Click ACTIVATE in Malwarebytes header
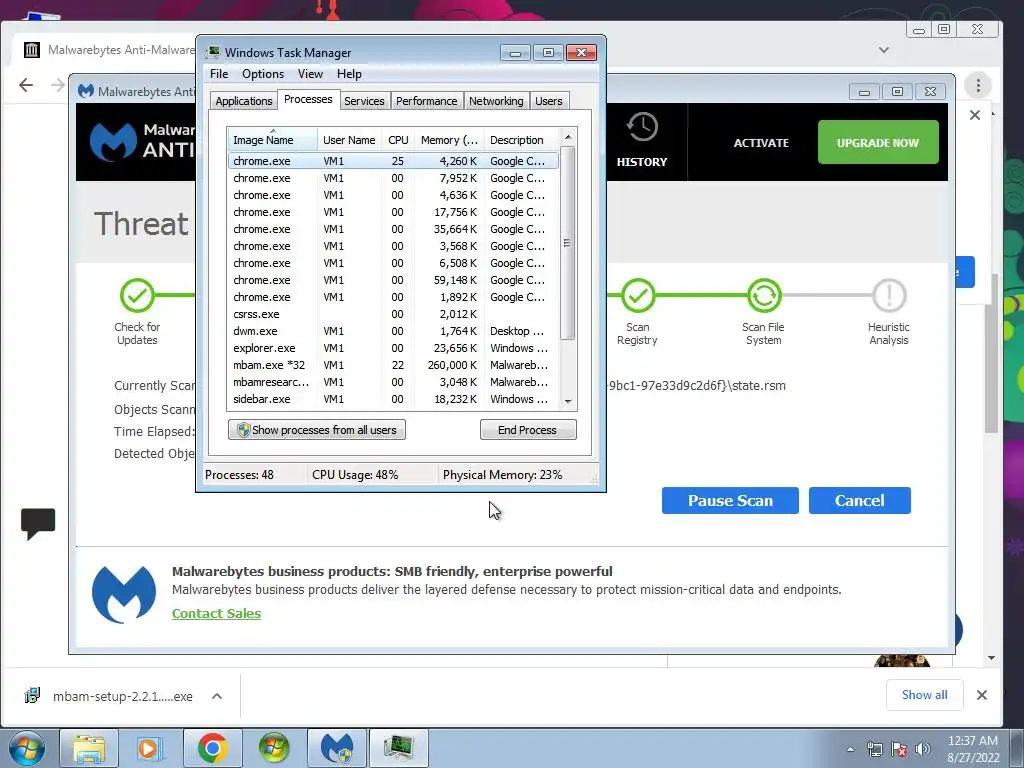1024x768 pixels. click(x=761, y=142)
